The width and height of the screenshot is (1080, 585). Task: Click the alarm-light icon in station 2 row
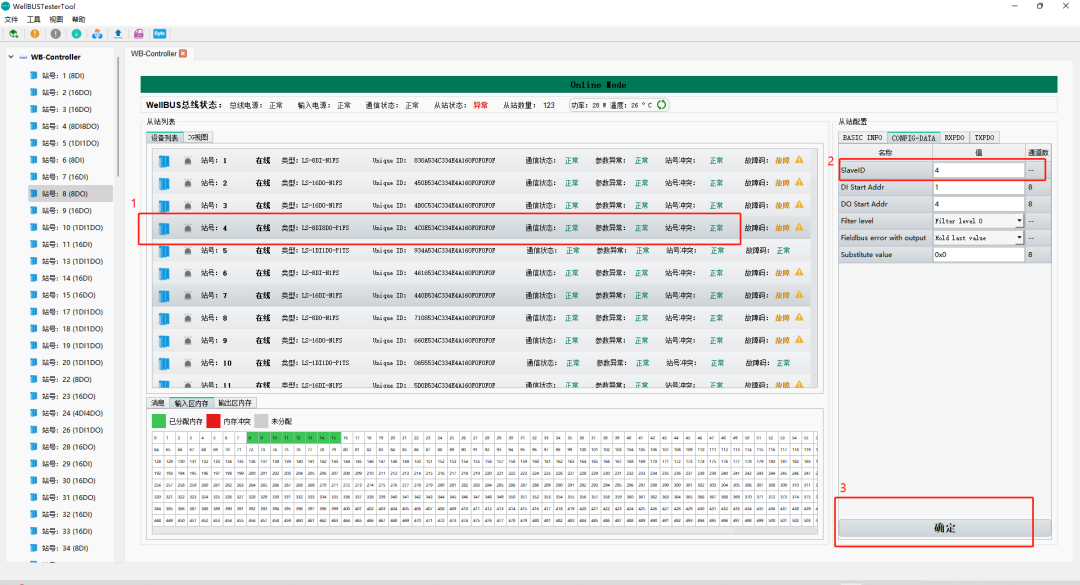click(x=187, y=183)
